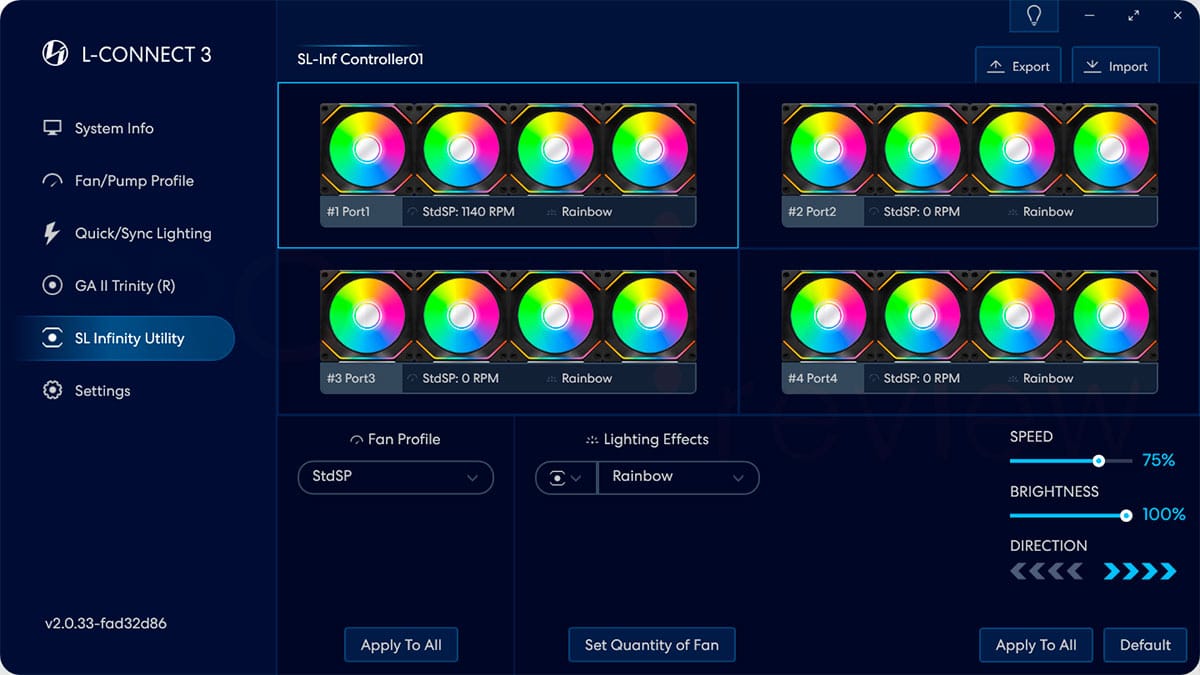Reset lighting with the Default button

(x=1145, y=645)
